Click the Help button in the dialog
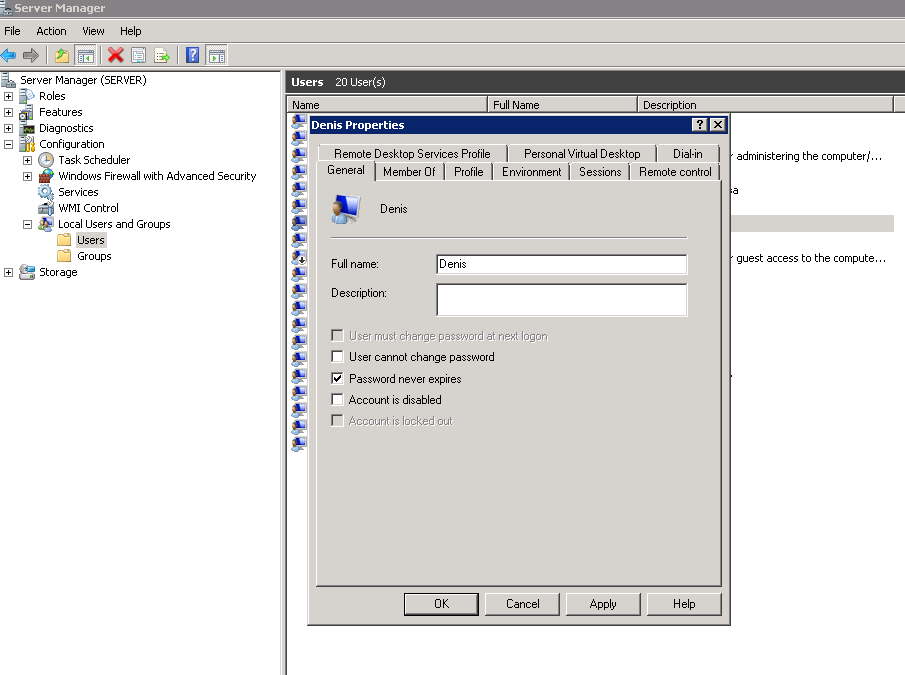This screenshot has width=905, height=675. [x=684, y=604]
